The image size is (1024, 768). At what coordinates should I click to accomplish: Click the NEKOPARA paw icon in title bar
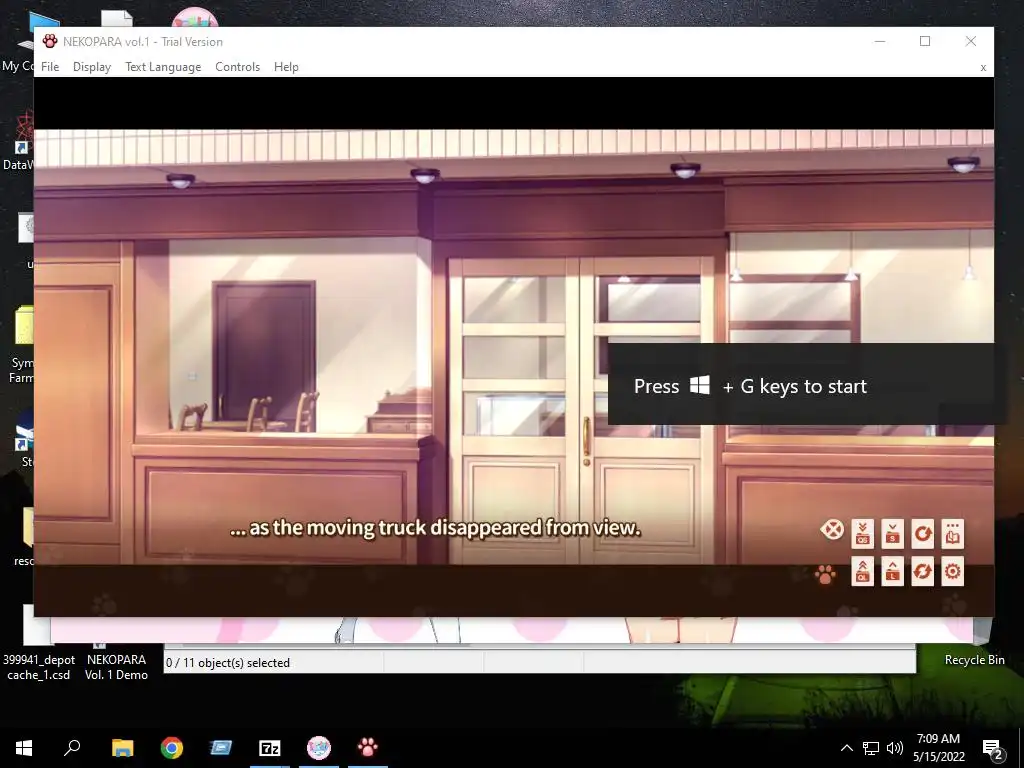[x=50, y=41]
